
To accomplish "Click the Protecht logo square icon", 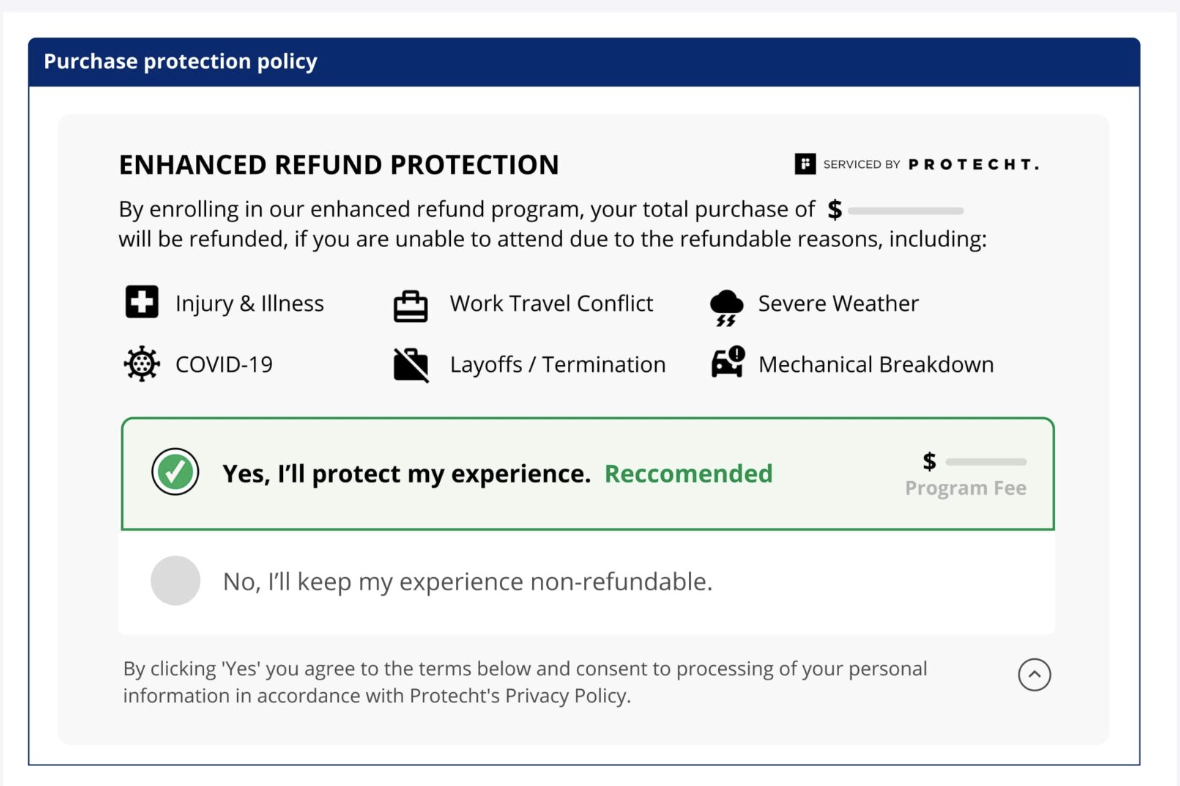I will point(805,164).
